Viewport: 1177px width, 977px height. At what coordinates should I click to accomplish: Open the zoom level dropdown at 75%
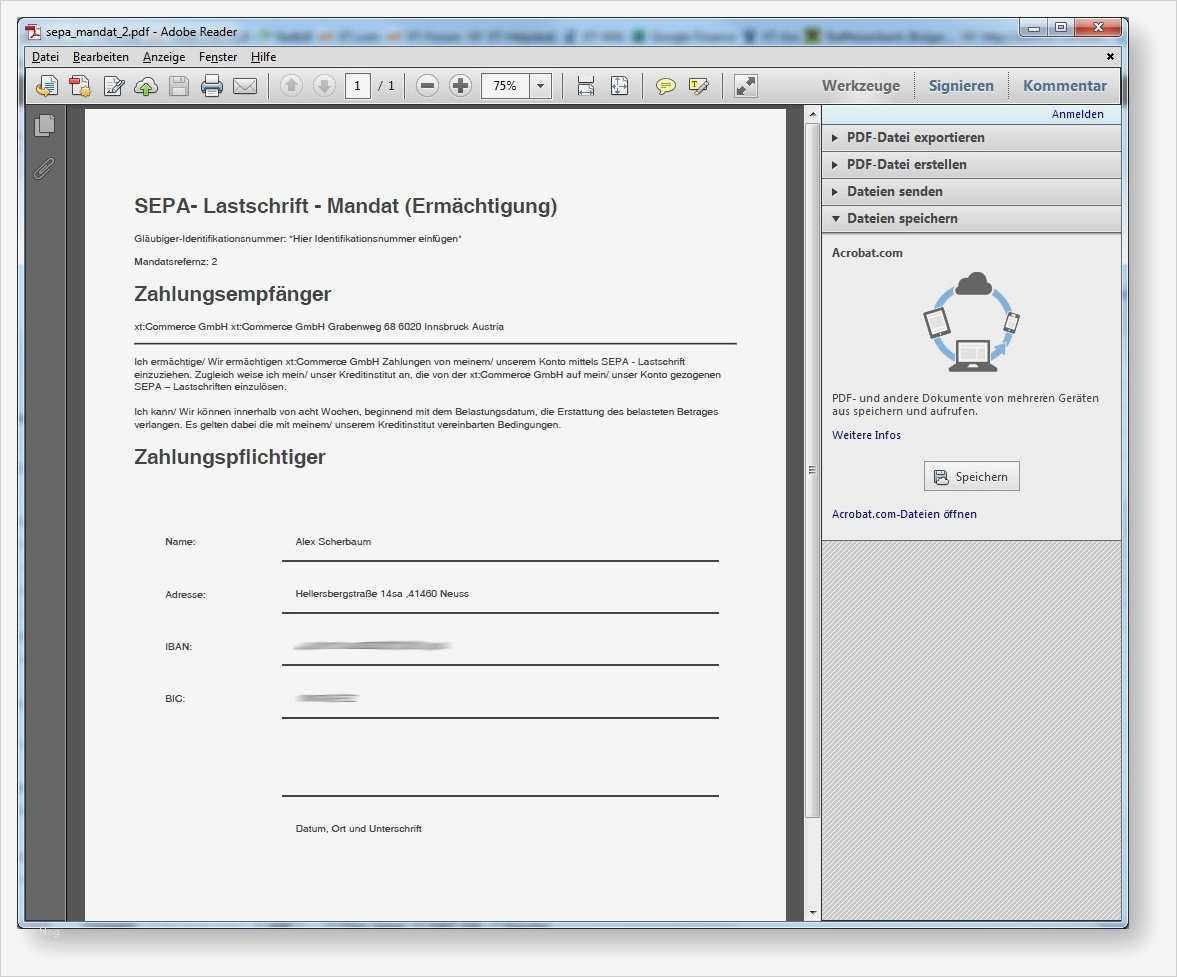[539, 85]
